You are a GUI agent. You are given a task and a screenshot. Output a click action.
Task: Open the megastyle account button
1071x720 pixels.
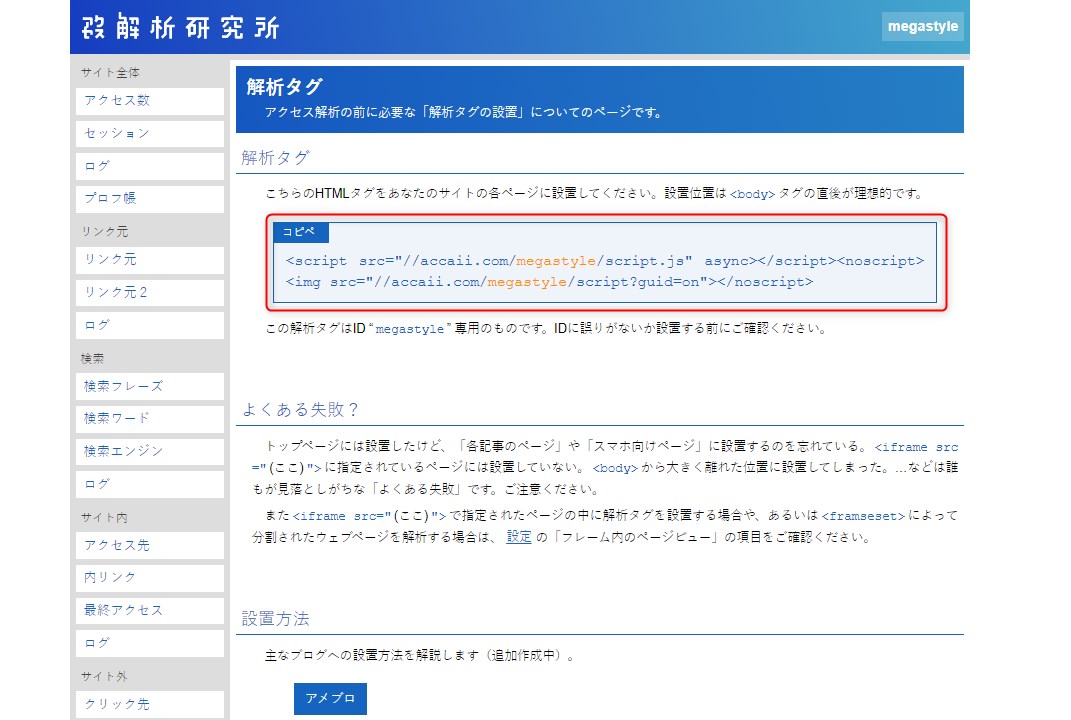[922, 27]
